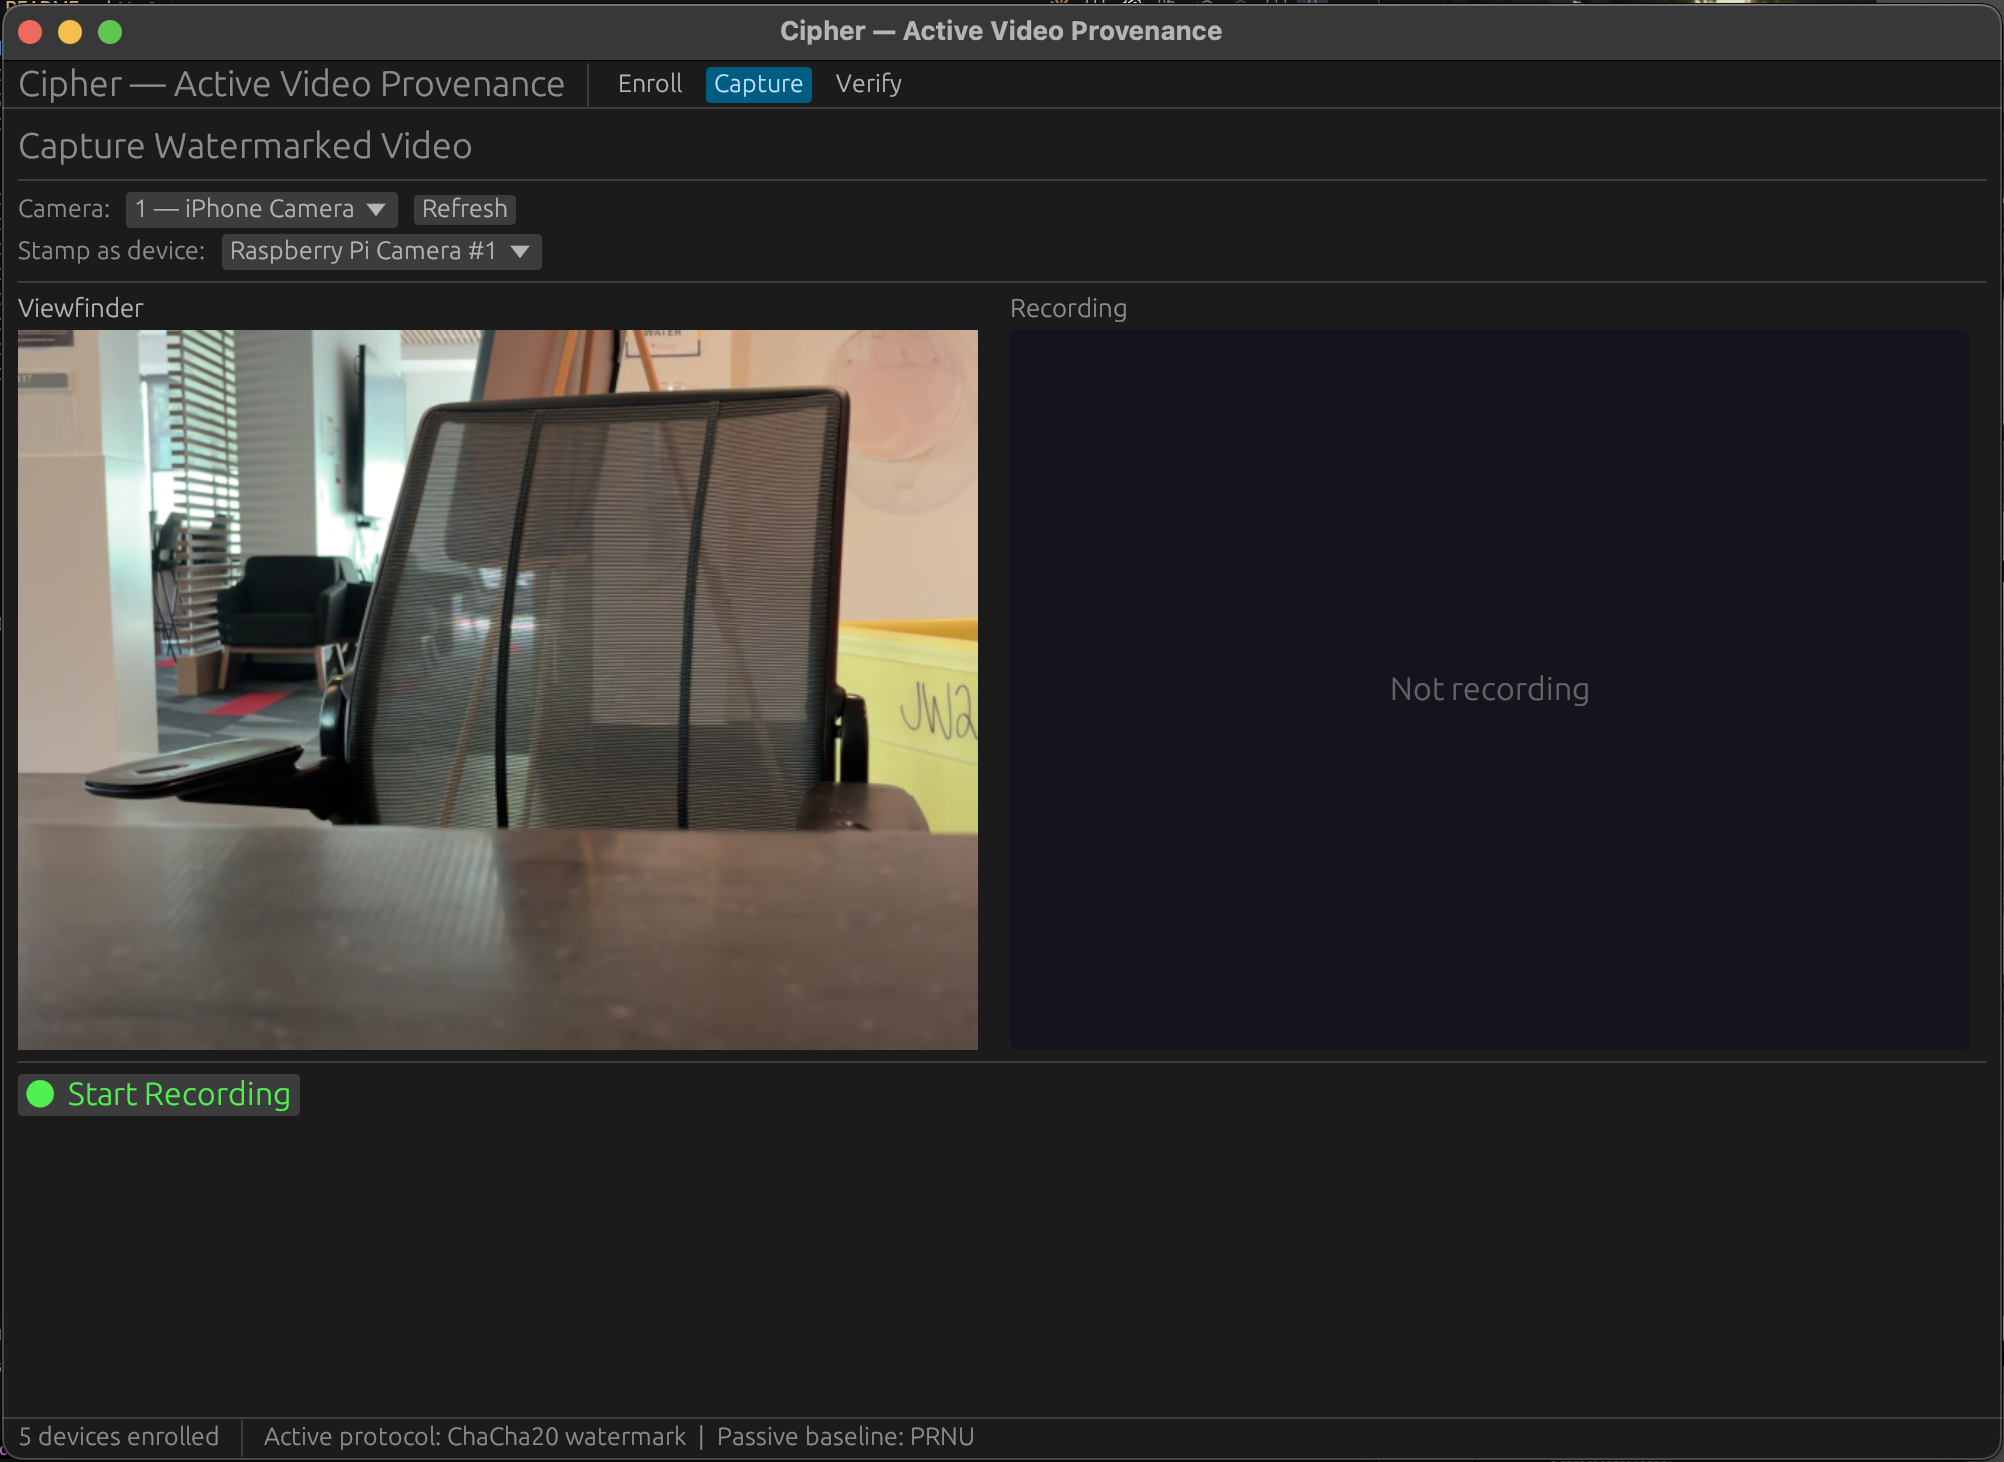Close the Cipher window with red button
Screen dimensions: 2004x1462
[30, 32]
